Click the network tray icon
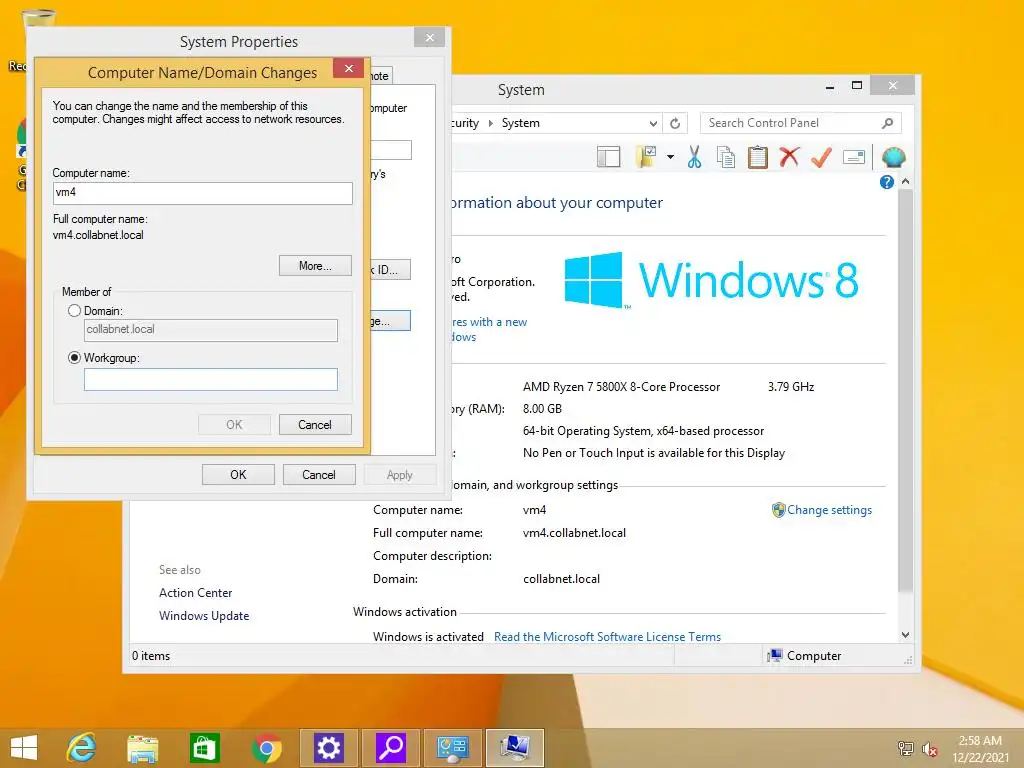The width and height of the screenshot is (1024, 768). [x=905, y=749]
